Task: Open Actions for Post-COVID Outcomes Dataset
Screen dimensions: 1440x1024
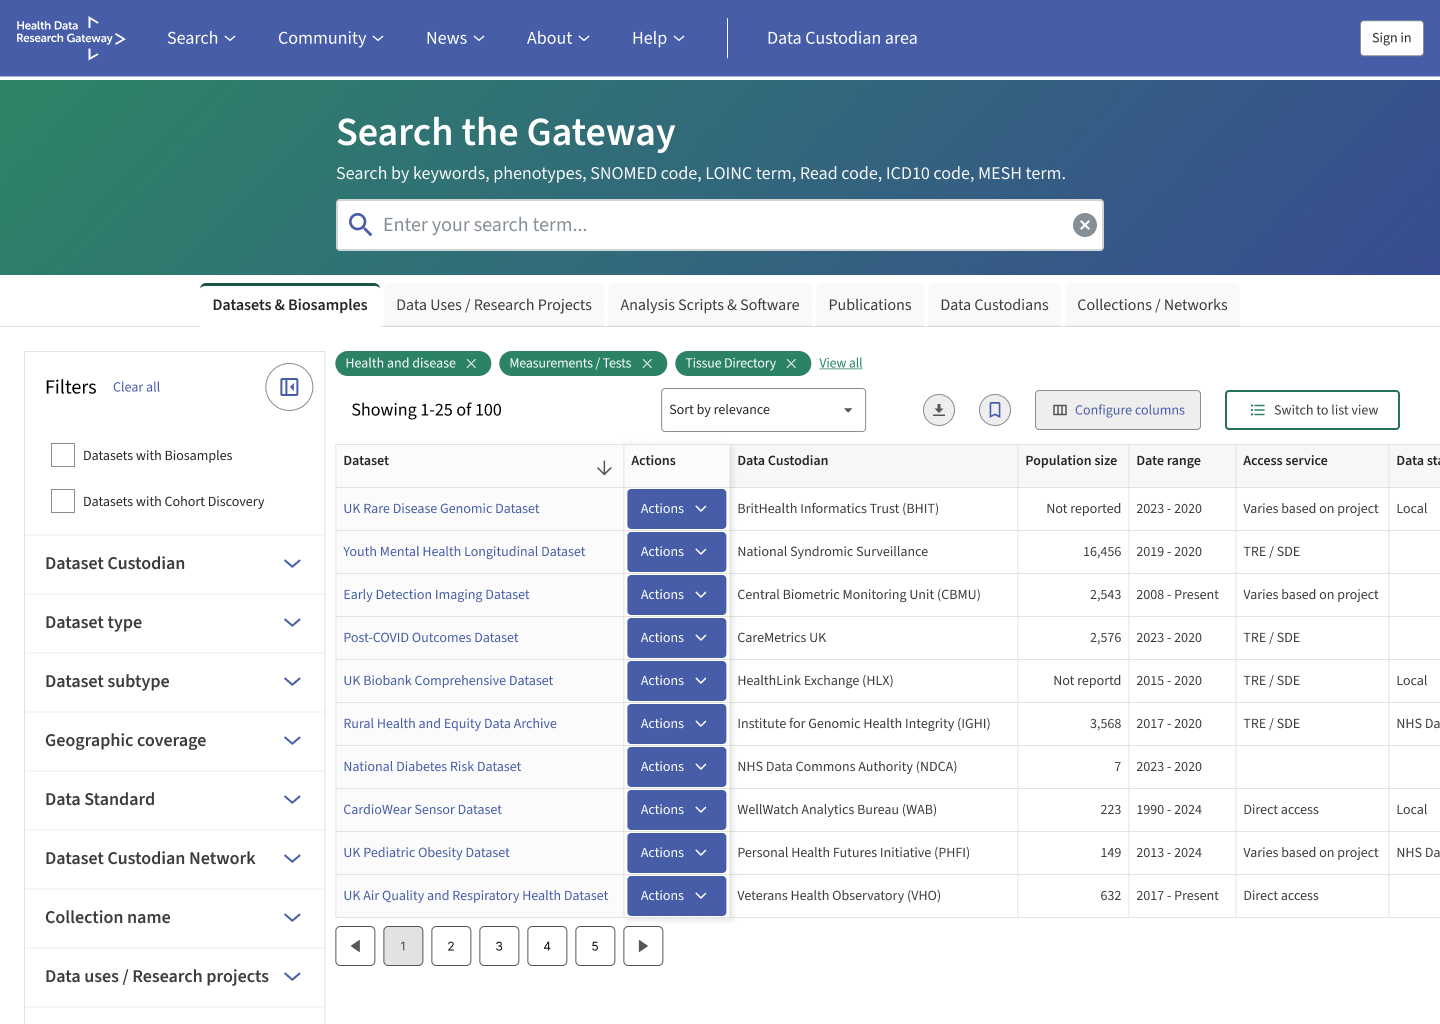Action: [x=676, y=638]
